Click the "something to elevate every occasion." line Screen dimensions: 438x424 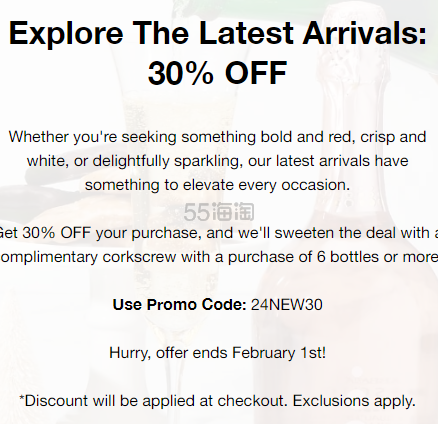click(x=217, y=185)
